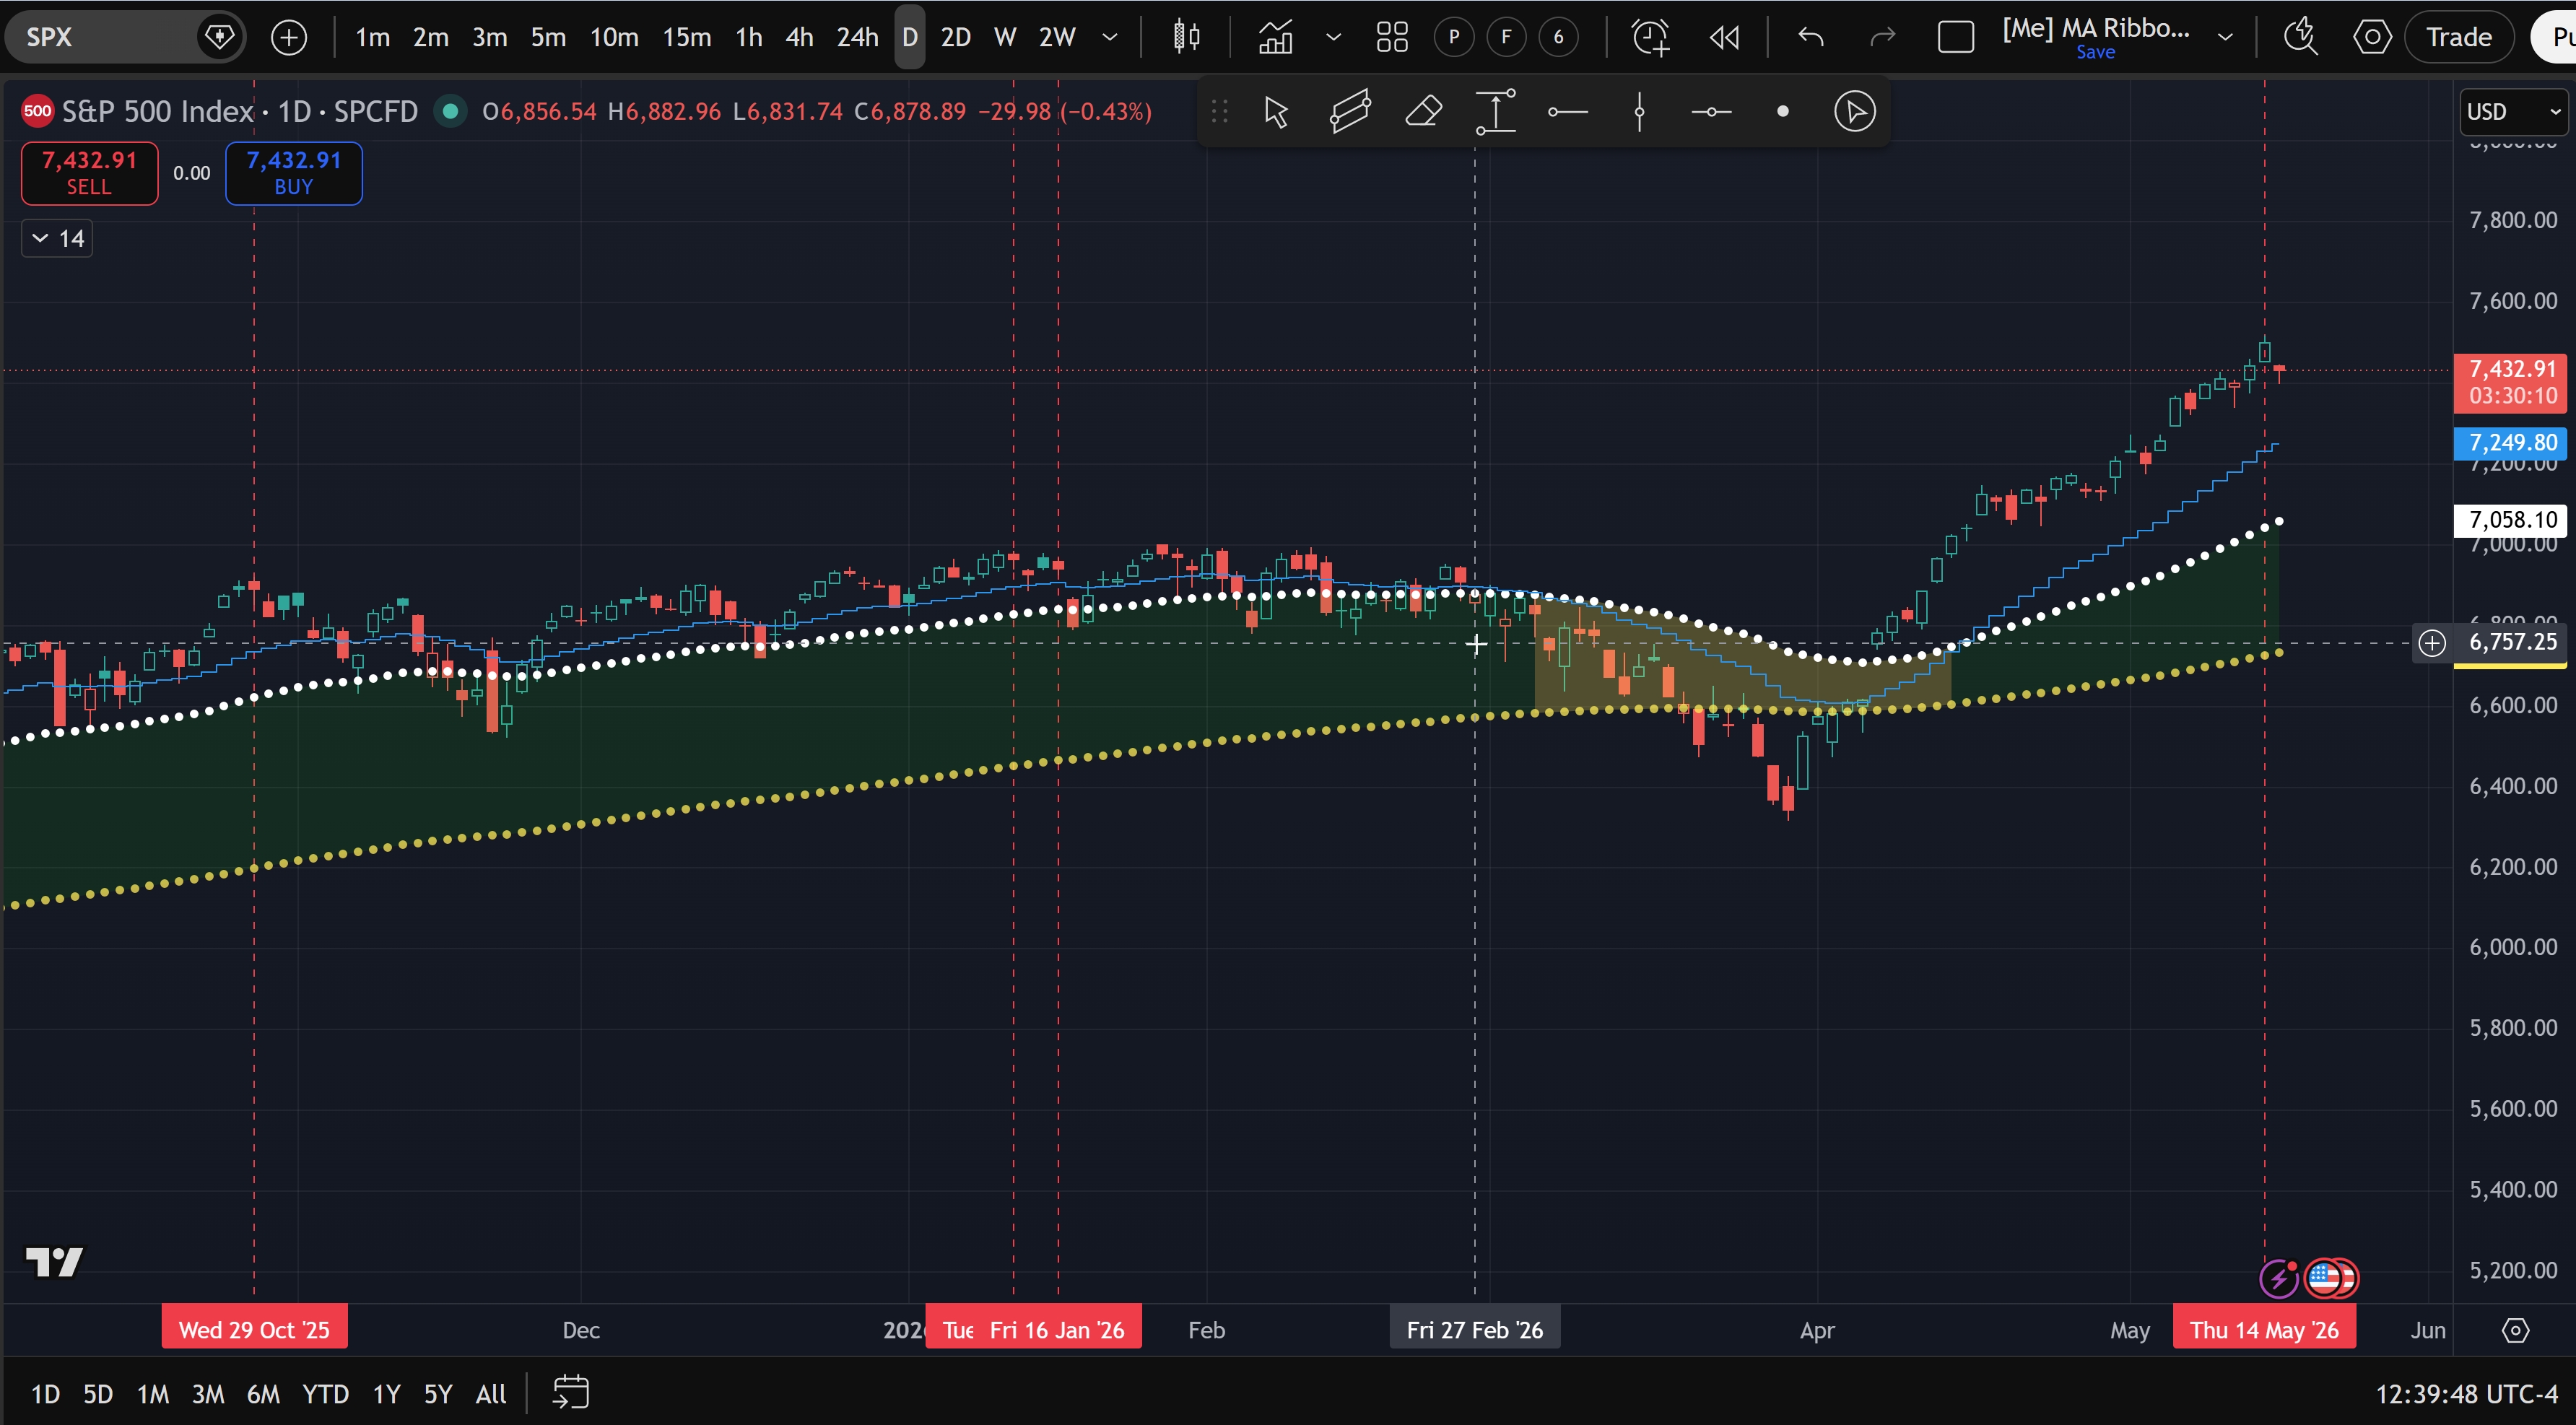Select the horizontal line drawing tool
The height and width of the screenshot is (1425, 2576).
point(1711,111)
